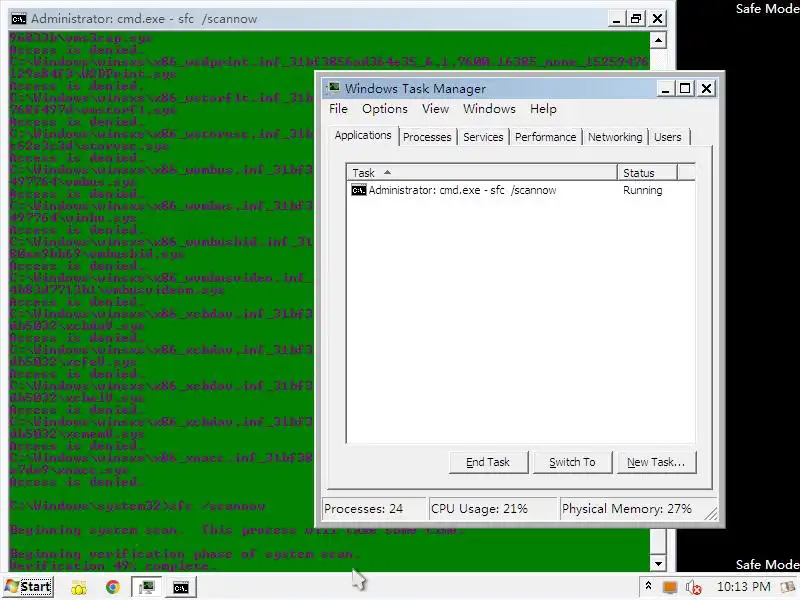Click the tray icon right of the clock
800x600 pixels.
[x=788, y=587]
